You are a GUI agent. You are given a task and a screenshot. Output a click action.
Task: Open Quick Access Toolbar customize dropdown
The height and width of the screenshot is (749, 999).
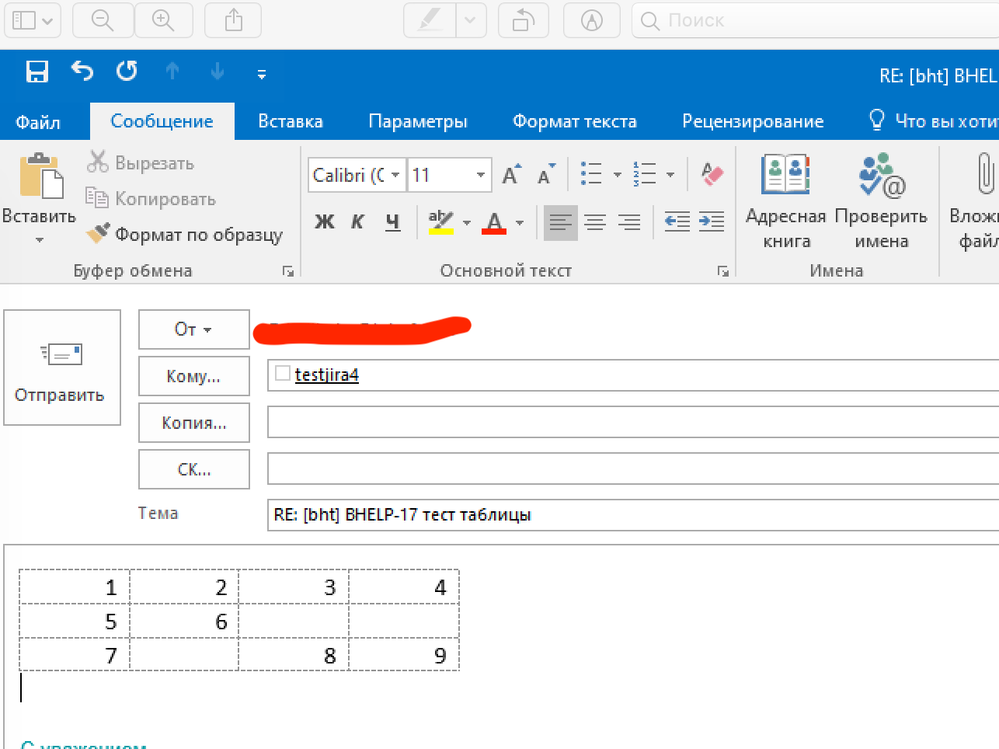click(x=261, y=74)
